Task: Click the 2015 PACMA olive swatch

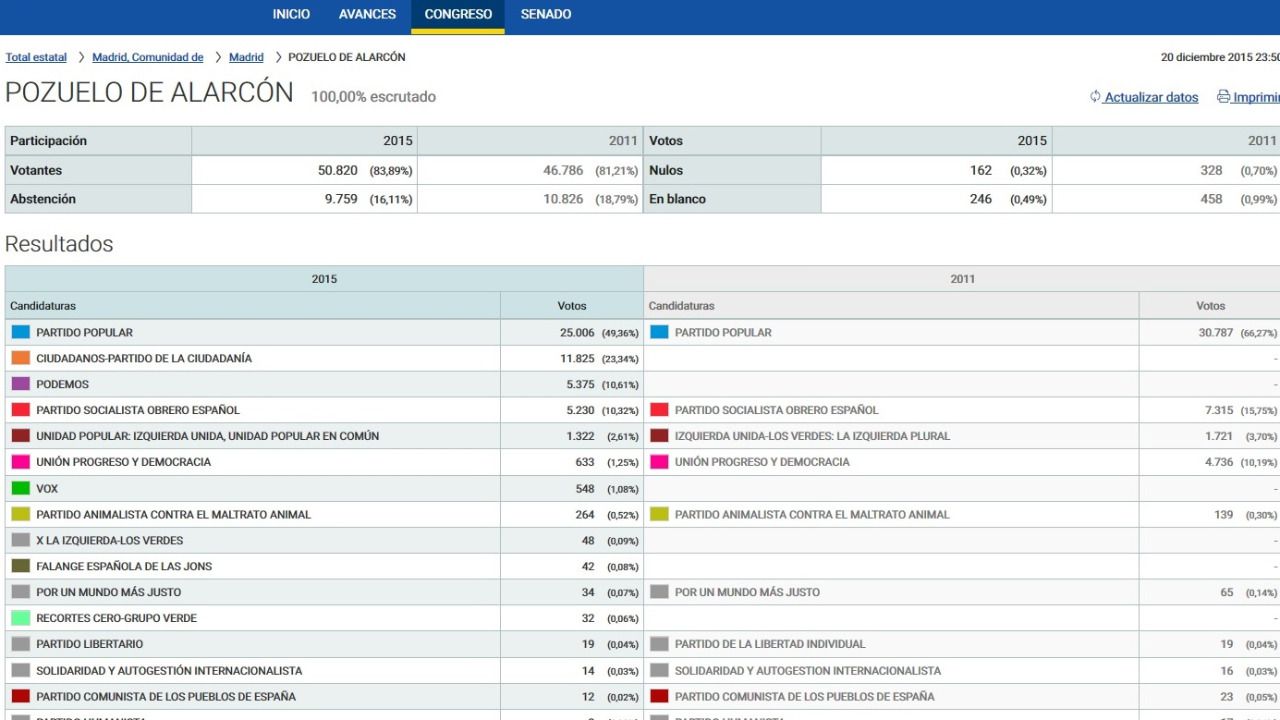Action: pos(20,514)
